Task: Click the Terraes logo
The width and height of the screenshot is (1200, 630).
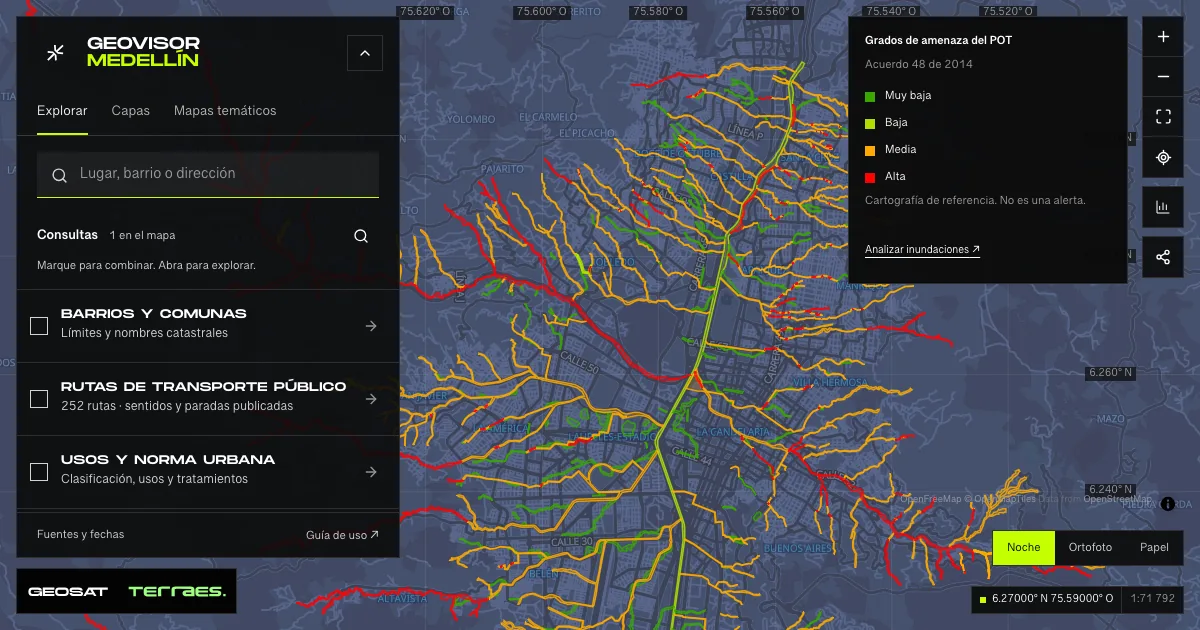Action: point(177,592)
